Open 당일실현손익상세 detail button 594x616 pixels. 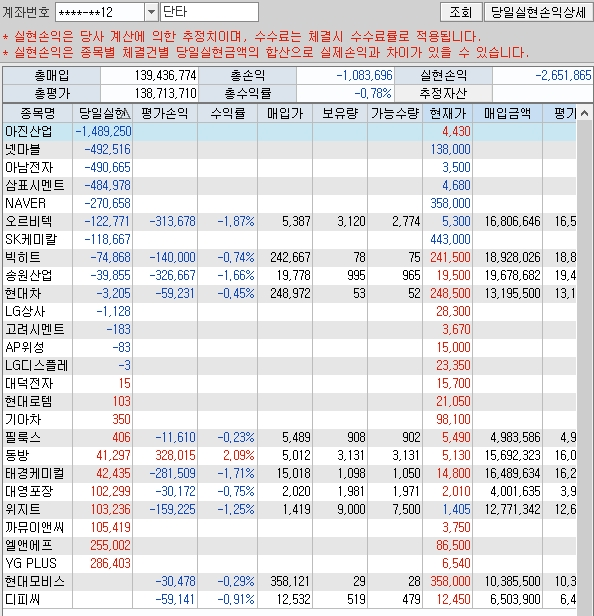pyautogui.click(x=538, y=12)
